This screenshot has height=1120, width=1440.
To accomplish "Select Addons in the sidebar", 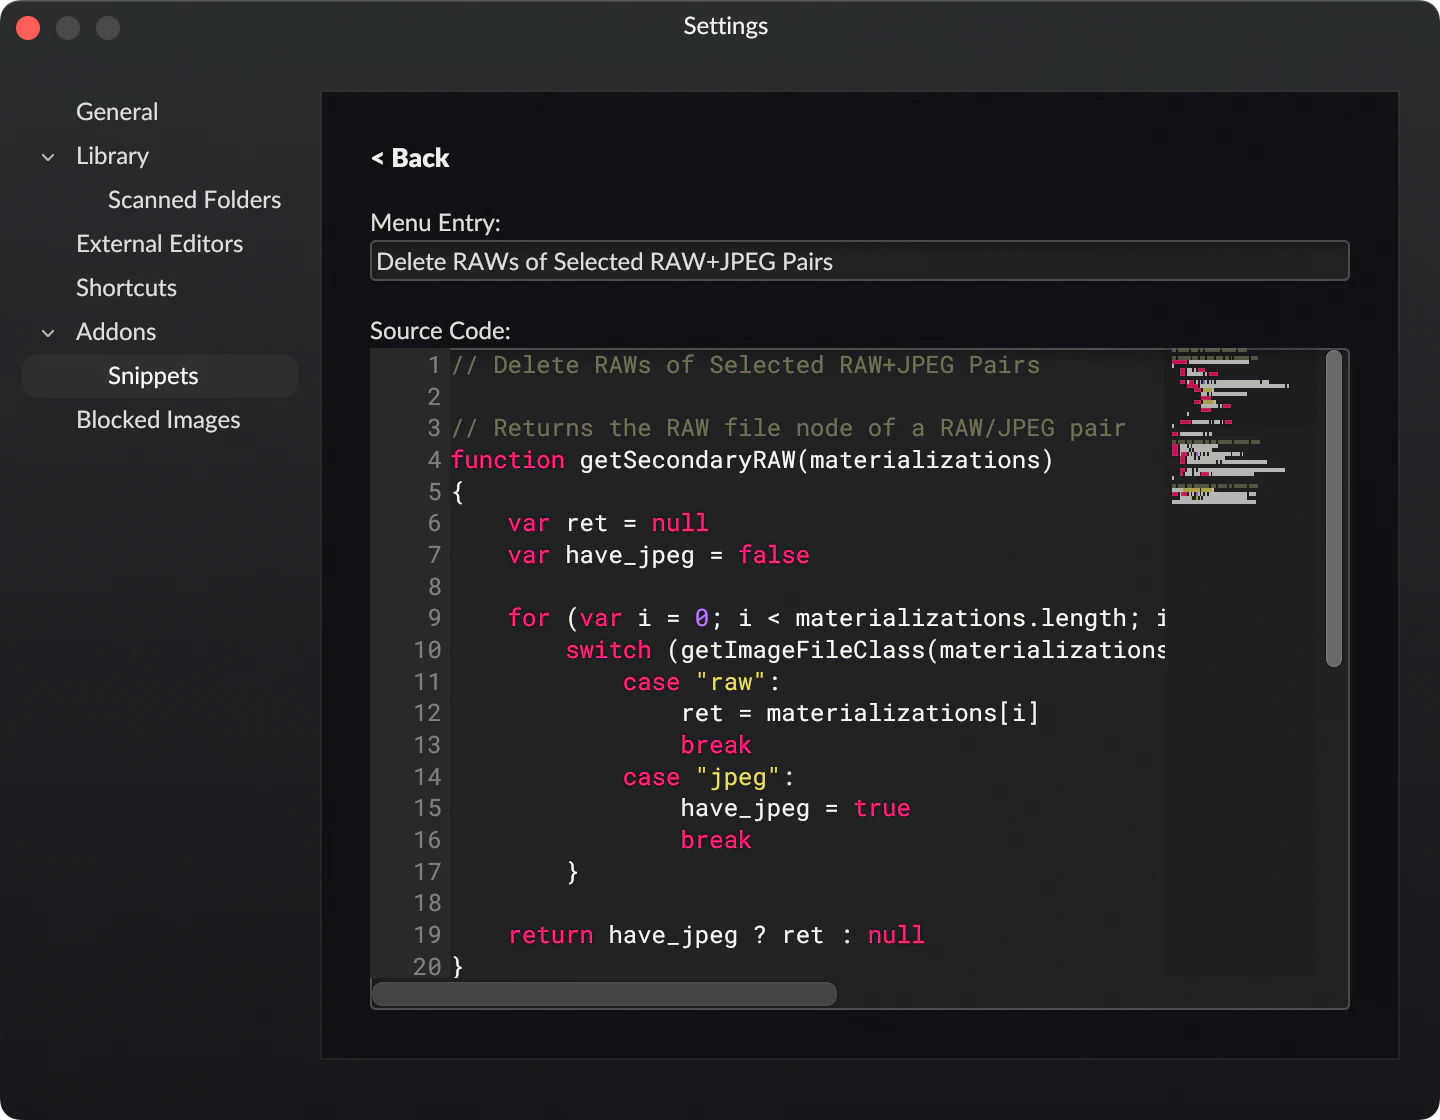I will pyautogui.click(x=116, y=332).
